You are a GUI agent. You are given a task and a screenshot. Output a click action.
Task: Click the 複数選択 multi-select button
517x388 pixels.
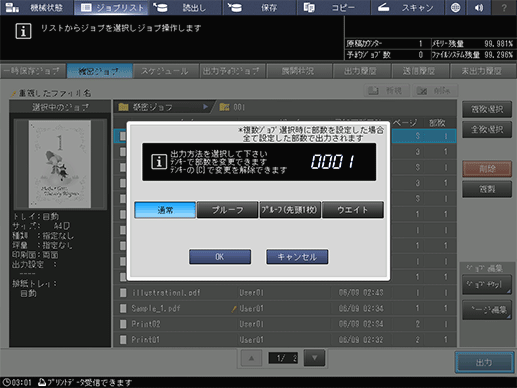tap(487, 109)
